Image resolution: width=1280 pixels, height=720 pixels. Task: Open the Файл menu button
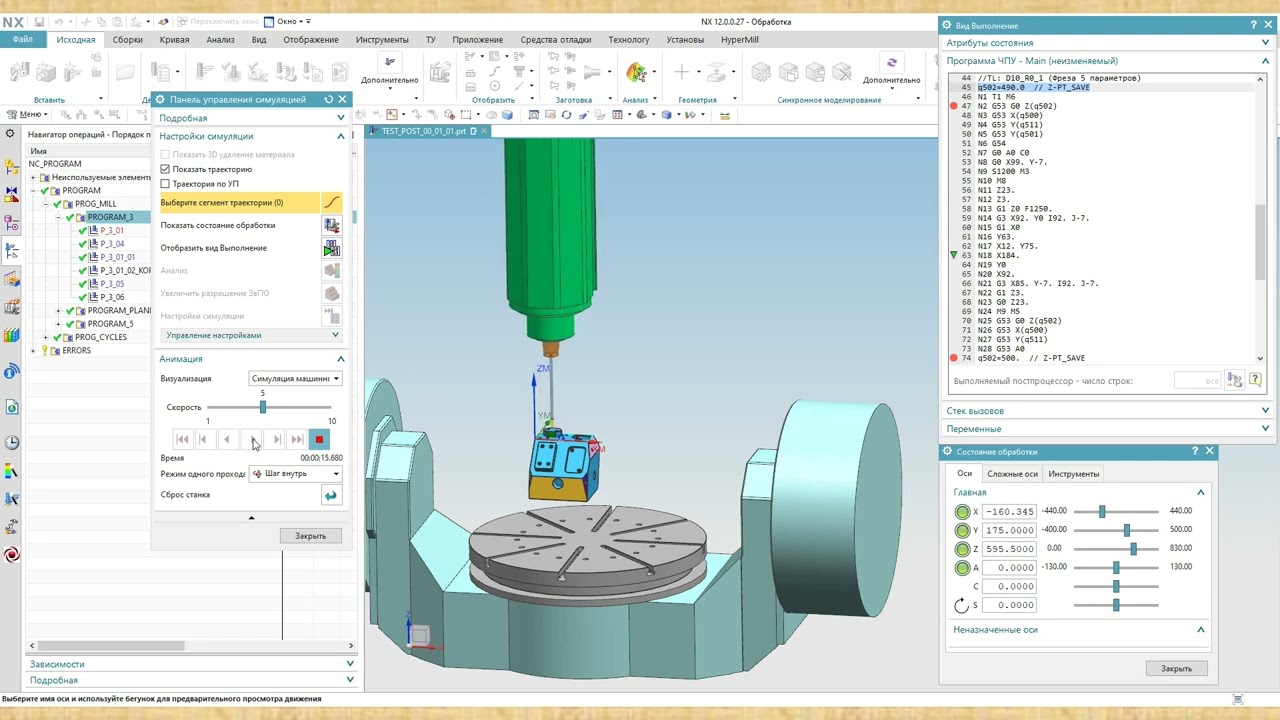point(22,40)
